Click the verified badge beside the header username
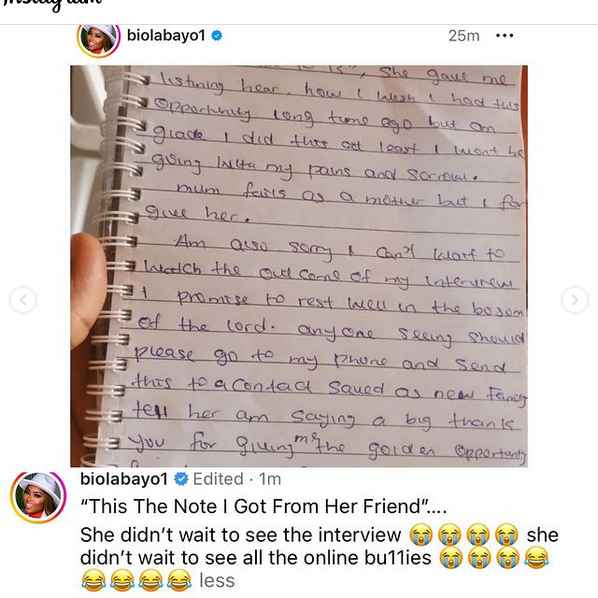 pyautogui.click(x=217, y=36)
